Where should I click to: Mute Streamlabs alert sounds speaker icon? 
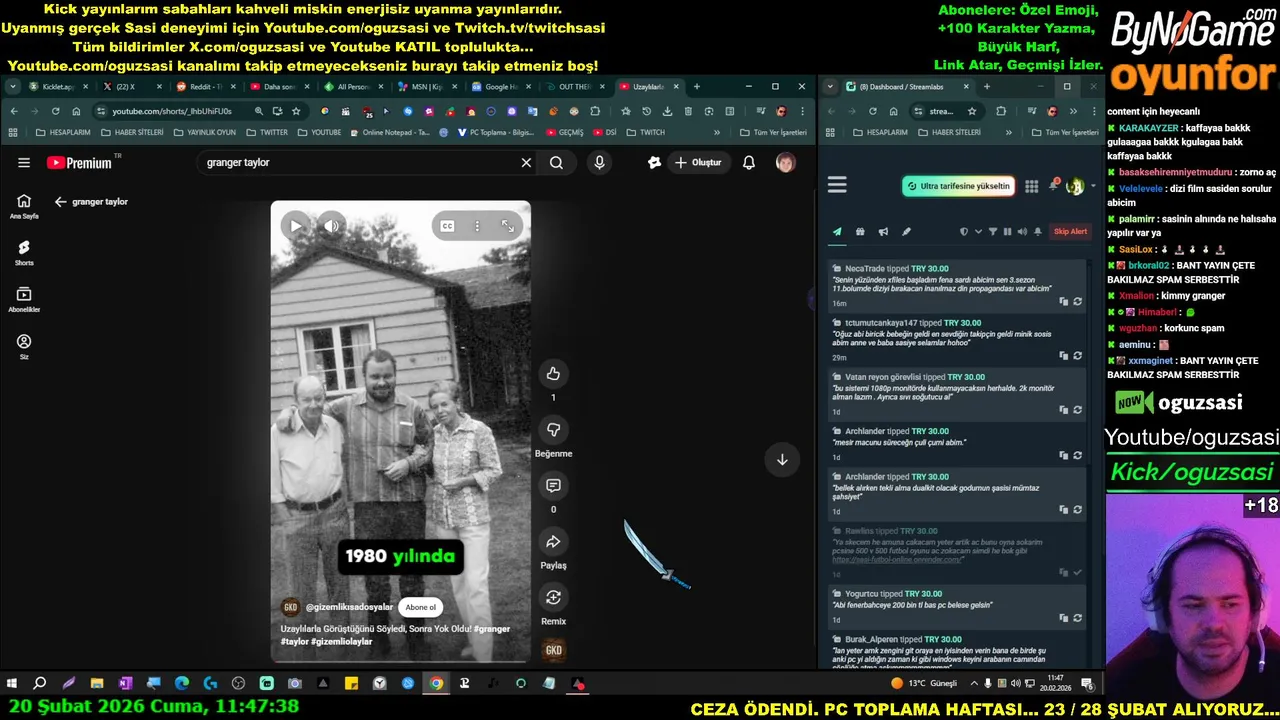click(1022, 232)
